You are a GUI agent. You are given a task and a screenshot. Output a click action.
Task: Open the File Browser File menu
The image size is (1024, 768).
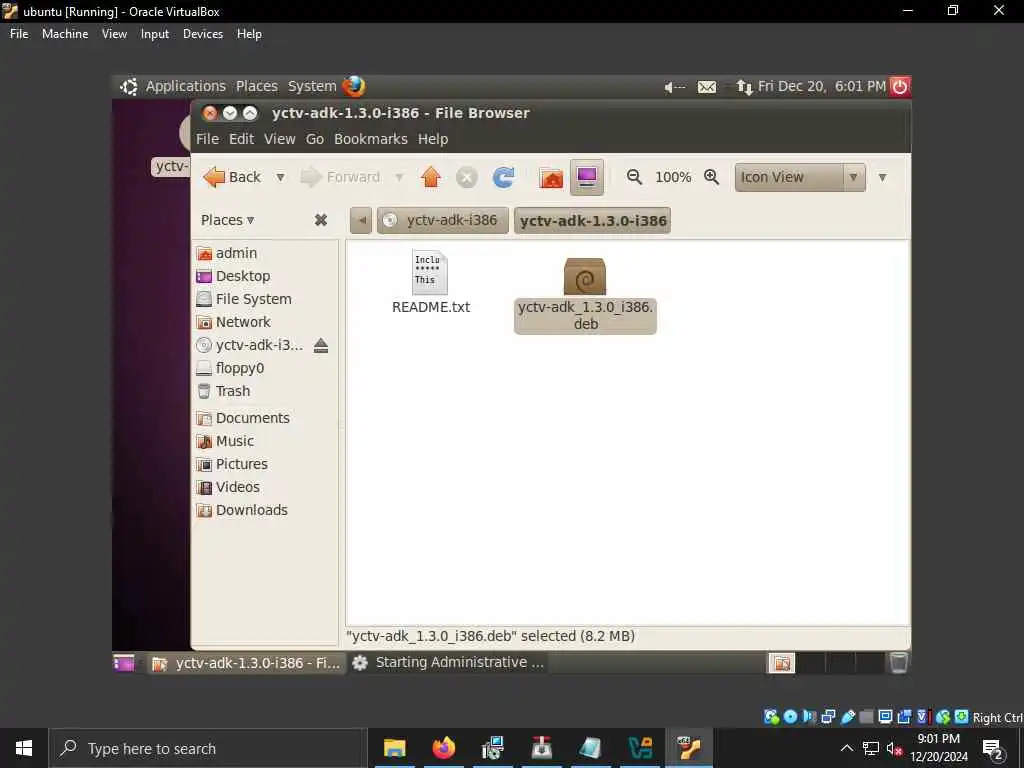pyautogui.click(x=207, y=139)
